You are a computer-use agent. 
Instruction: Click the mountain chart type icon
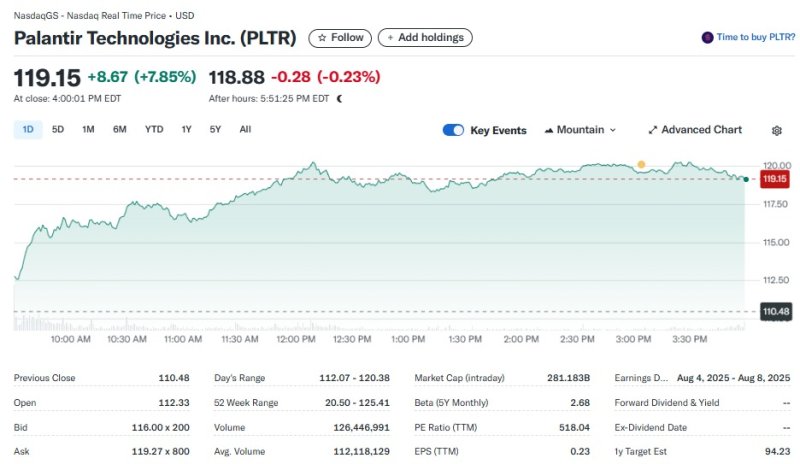click(x=549, y=130)
